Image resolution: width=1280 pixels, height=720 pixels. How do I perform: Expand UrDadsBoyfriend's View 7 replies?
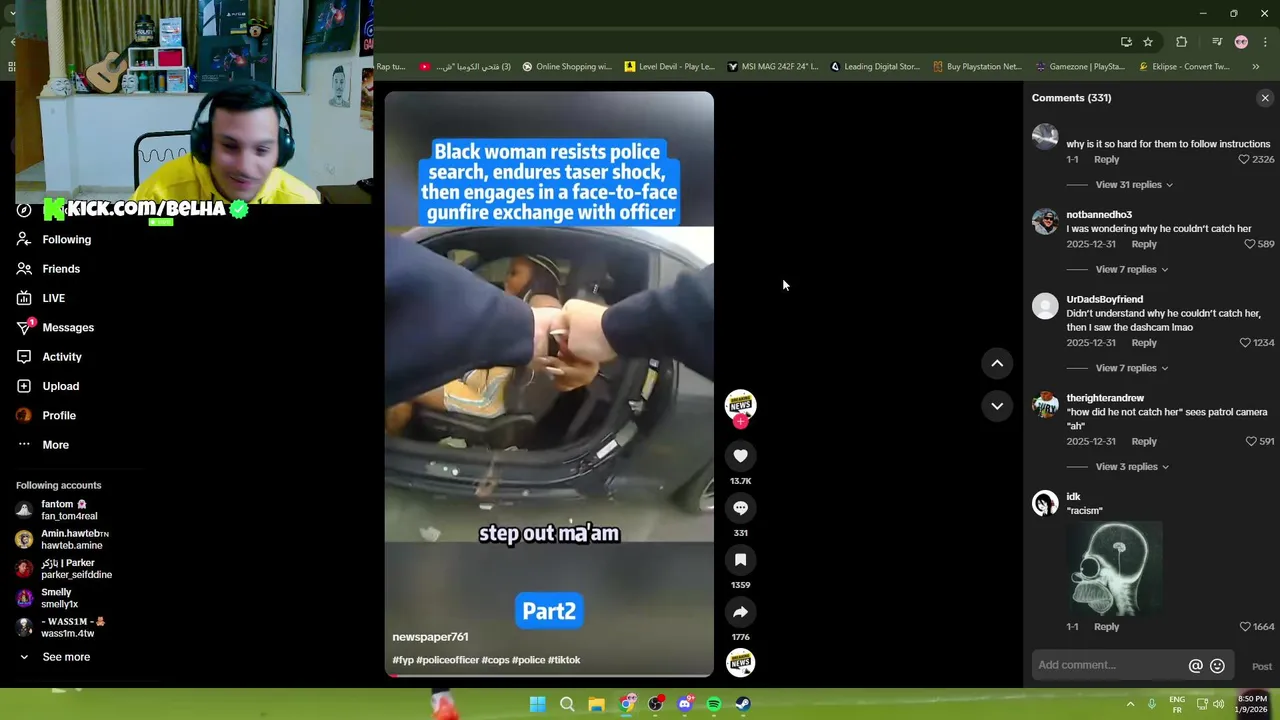(1131, 368)
